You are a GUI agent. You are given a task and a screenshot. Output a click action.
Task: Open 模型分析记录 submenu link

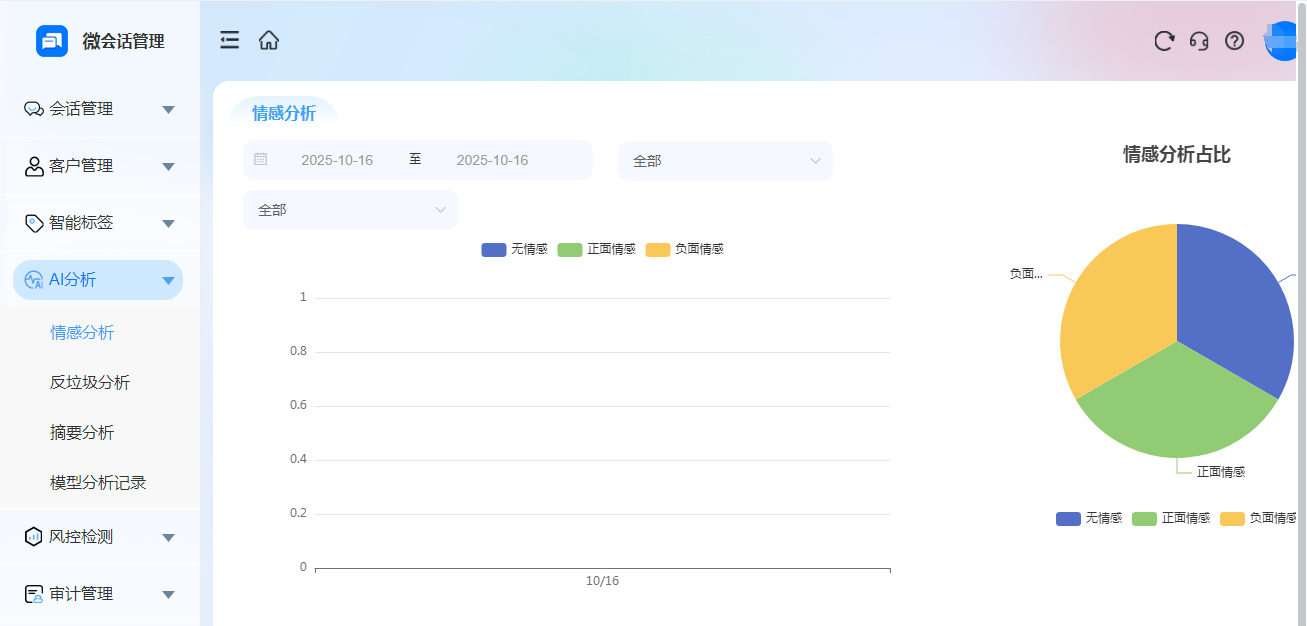[98, 483]
